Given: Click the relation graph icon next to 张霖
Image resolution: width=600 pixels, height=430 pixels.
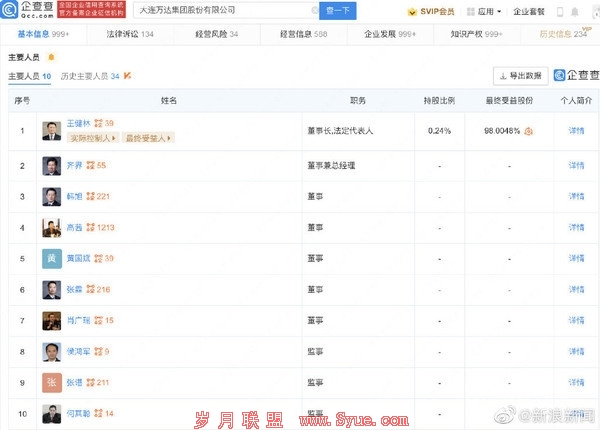Looking at the screenshot, I should coord(90,289).
